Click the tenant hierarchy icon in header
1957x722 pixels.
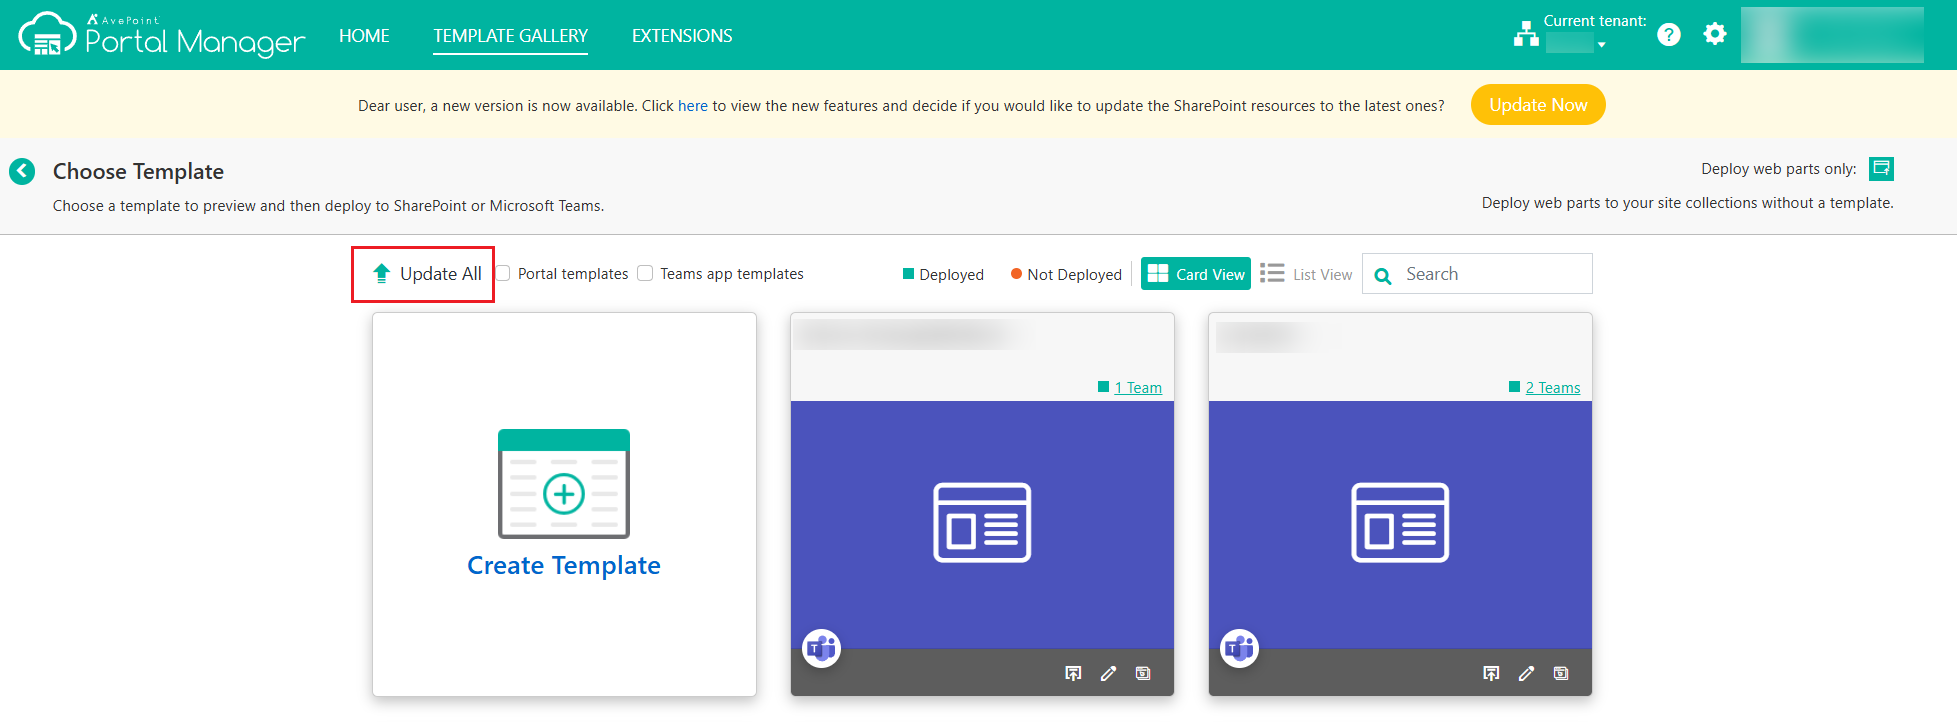(x=1526, y=35)
